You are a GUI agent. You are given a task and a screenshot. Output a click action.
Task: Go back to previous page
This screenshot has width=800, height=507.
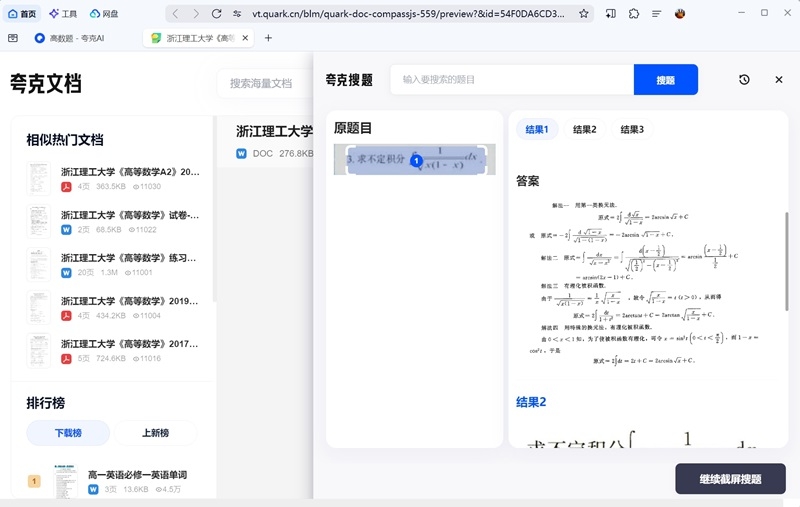point(176,14)
